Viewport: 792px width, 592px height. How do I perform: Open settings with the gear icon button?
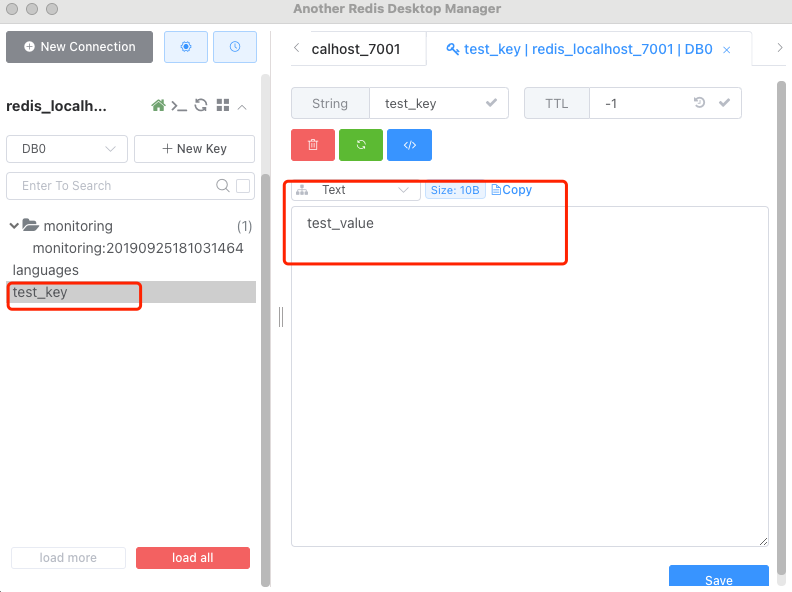(x=185, y=47)
